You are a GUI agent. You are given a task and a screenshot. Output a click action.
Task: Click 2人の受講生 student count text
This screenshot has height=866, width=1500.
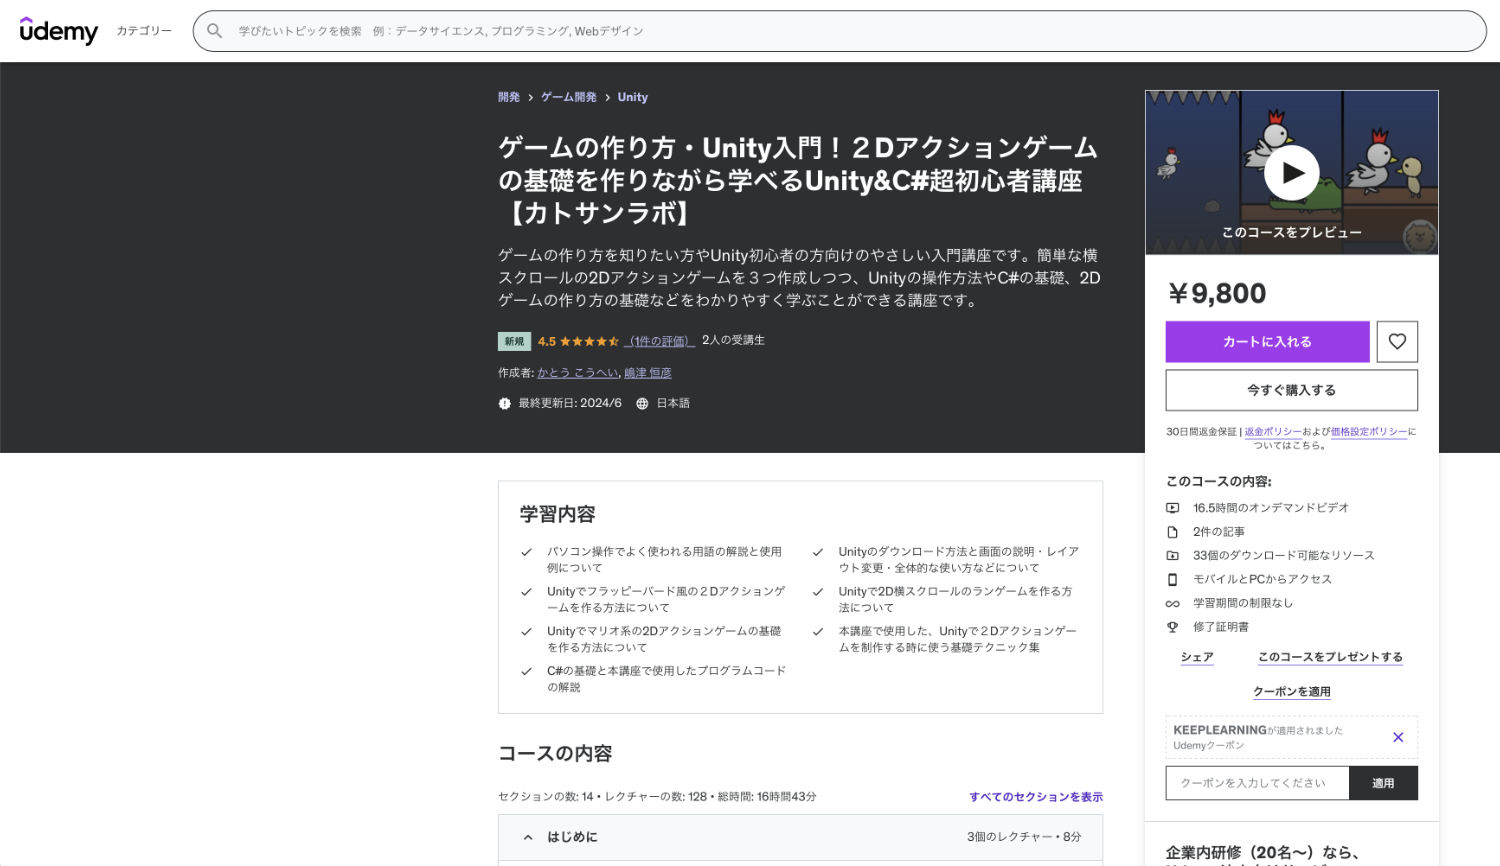click(733, 340)
